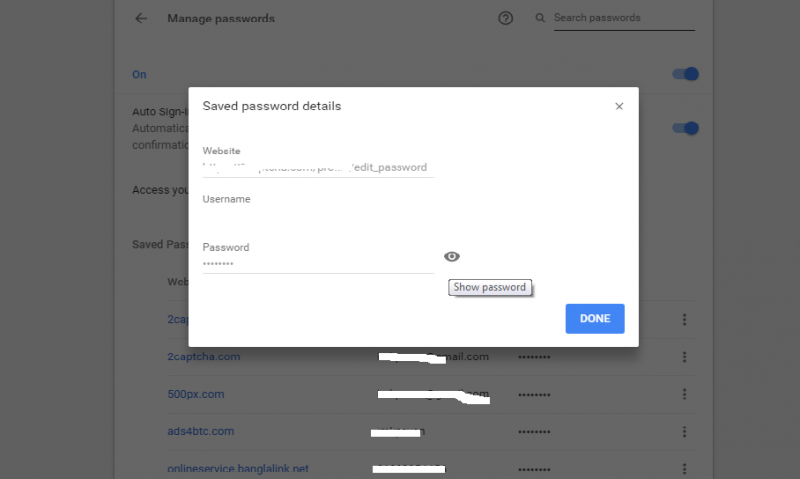Open three-dot menu for ads4btc.com
Image resolution: width=800 pixels, height=479 pixels.
point(685,431)
